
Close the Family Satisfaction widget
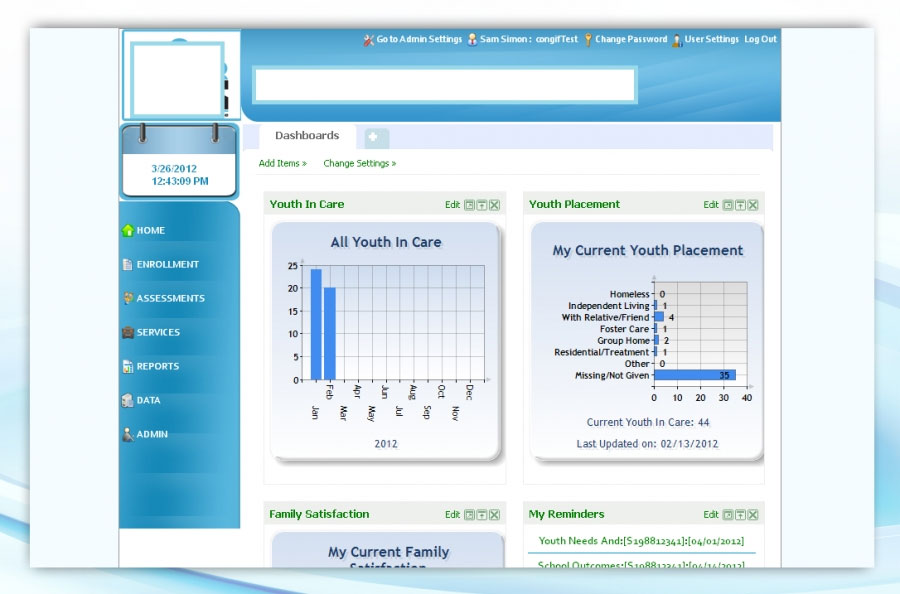[494, 515]
